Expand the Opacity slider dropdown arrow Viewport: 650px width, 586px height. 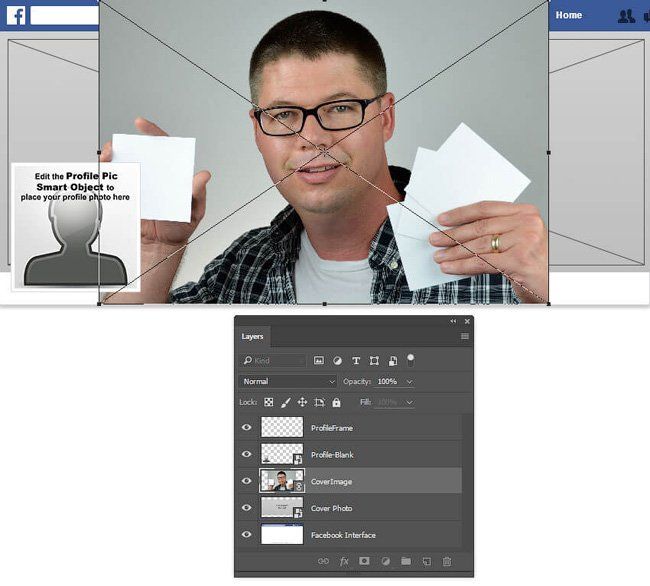pos(410,381)
